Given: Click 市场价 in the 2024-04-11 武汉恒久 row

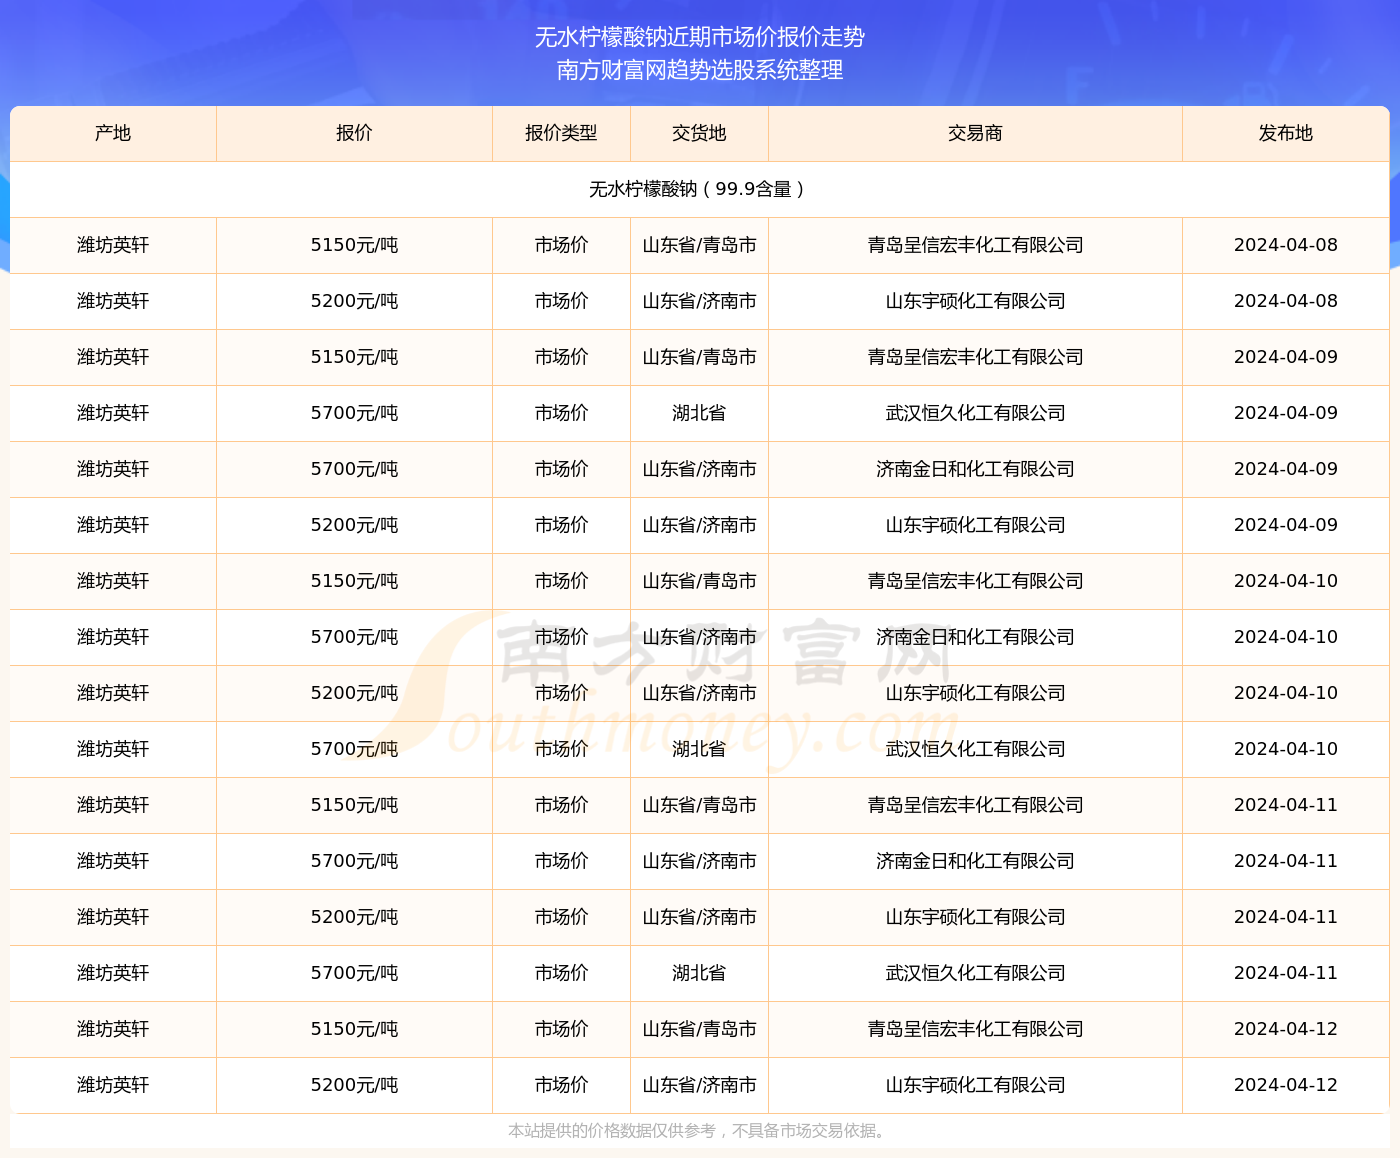Looking at the screenshot, I should click(x=561, y=973).
